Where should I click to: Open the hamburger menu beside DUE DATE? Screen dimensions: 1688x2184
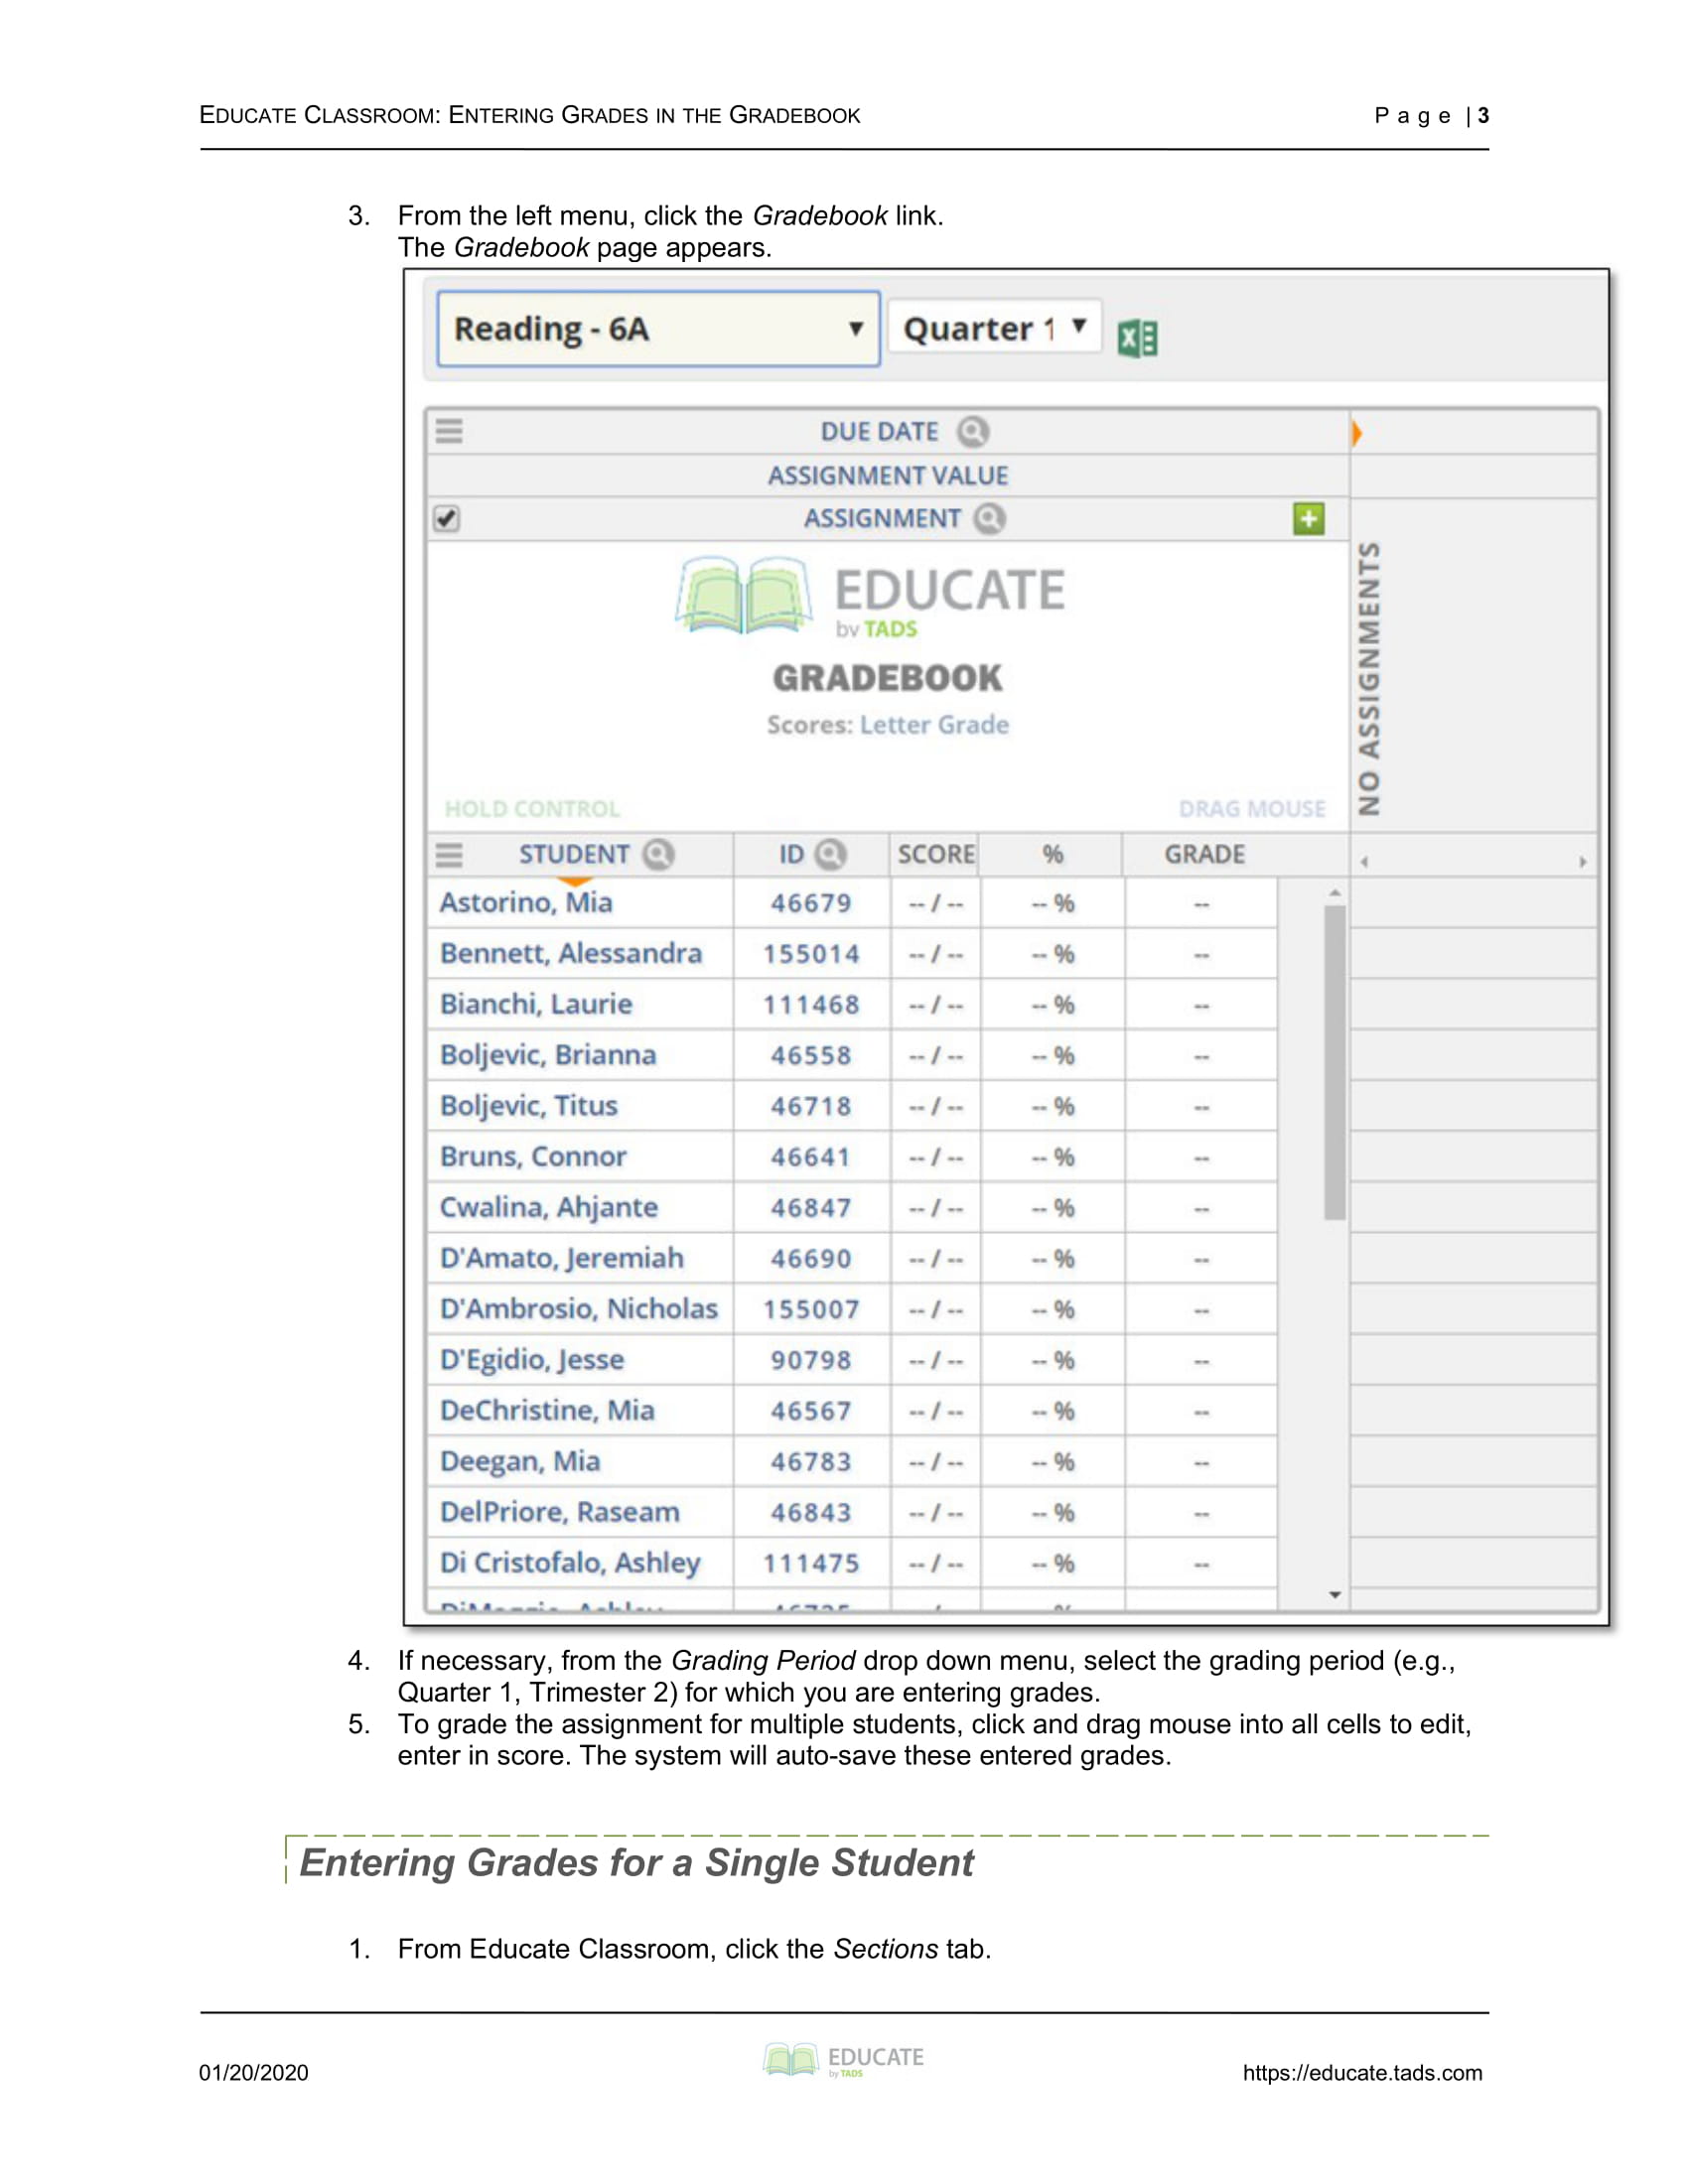point(449,431)
